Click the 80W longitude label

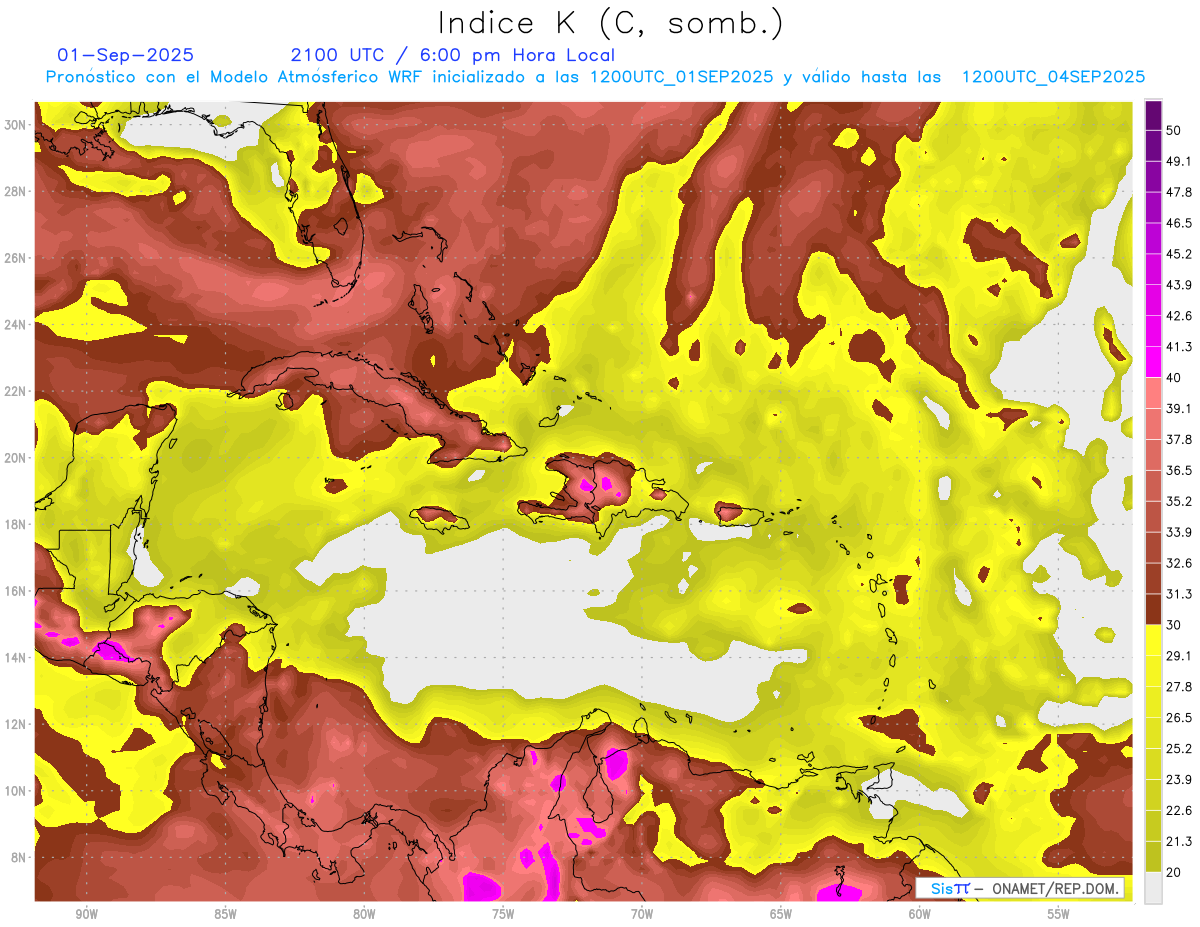tap(364, 915)
